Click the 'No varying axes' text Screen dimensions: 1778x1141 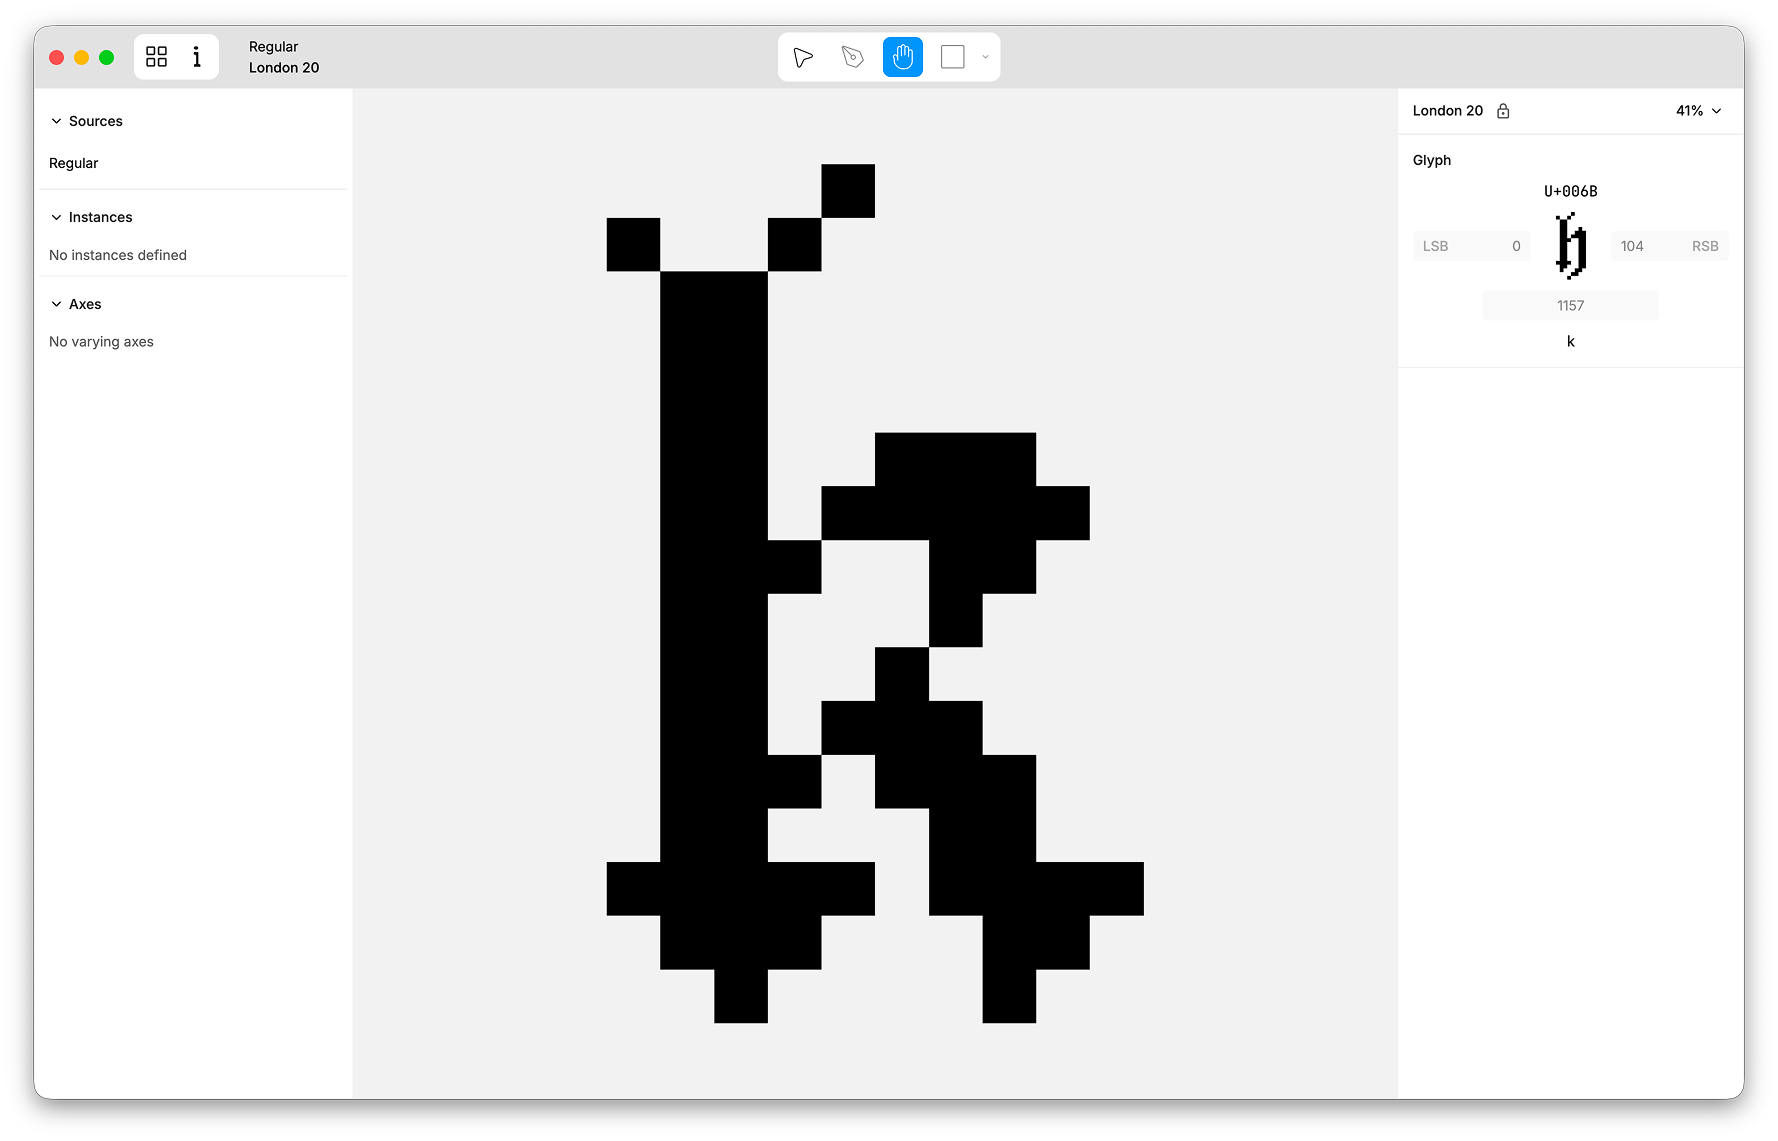pyautogui.click(x=101, y=342)
